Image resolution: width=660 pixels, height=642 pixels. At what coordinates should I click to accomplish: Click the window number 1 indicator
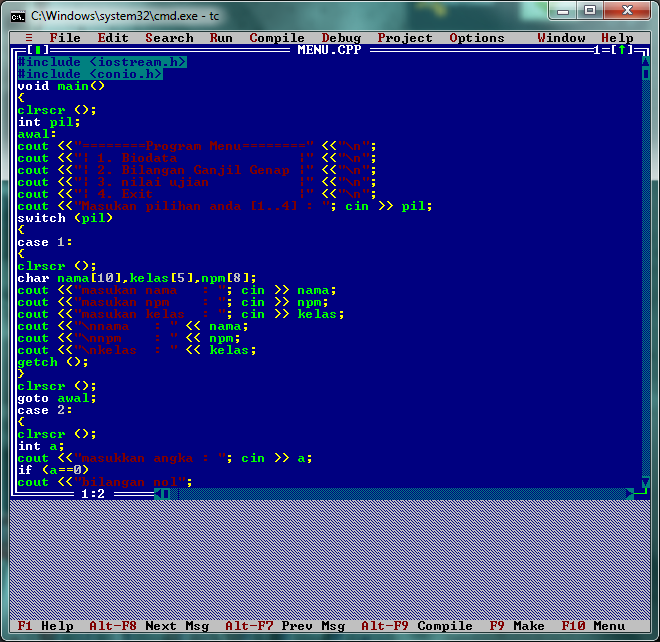click(597, 50)
